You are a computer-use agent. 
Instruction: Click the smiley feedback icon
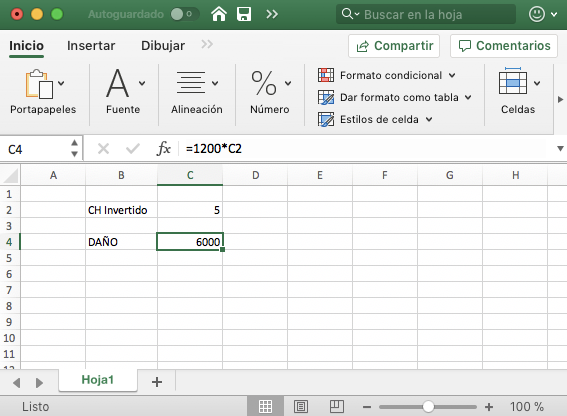coord(537,14)
